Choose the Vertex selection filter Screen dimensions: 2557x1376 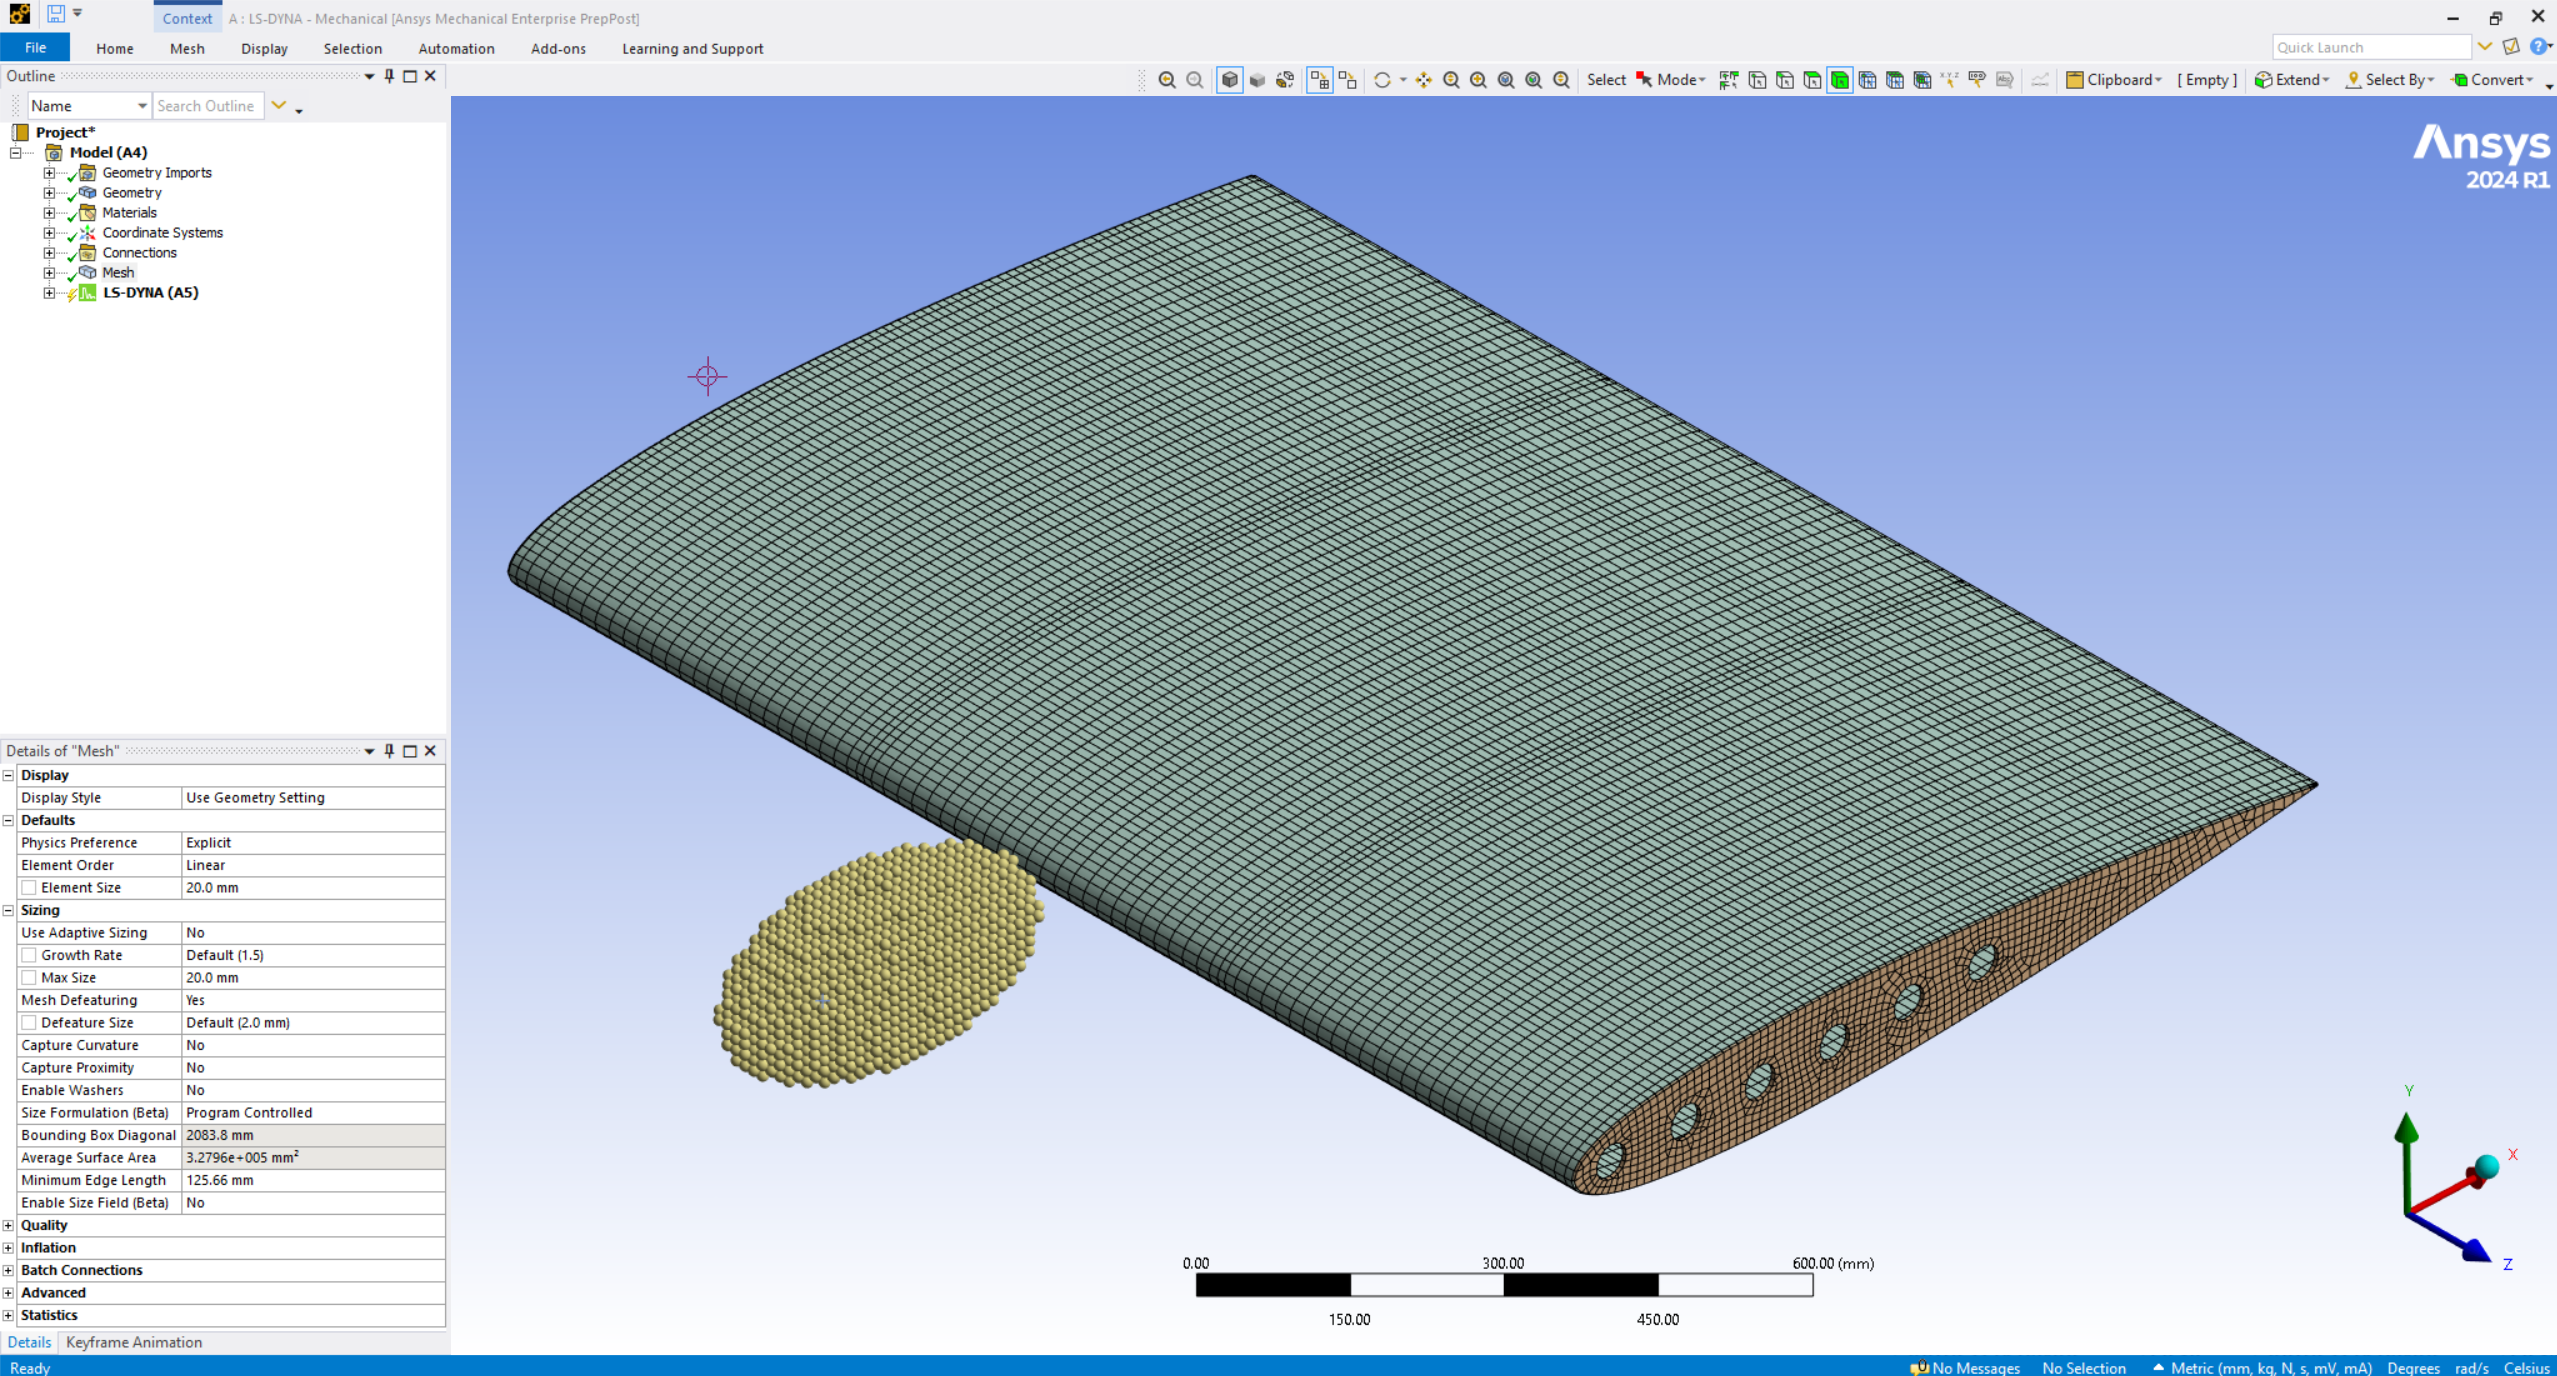pyautogui.click(x=1757, y=80)
